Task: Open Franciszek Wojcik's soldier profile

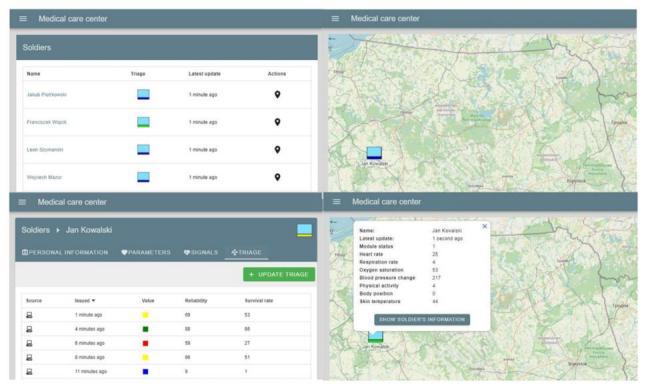Action: tap(47, 122)
